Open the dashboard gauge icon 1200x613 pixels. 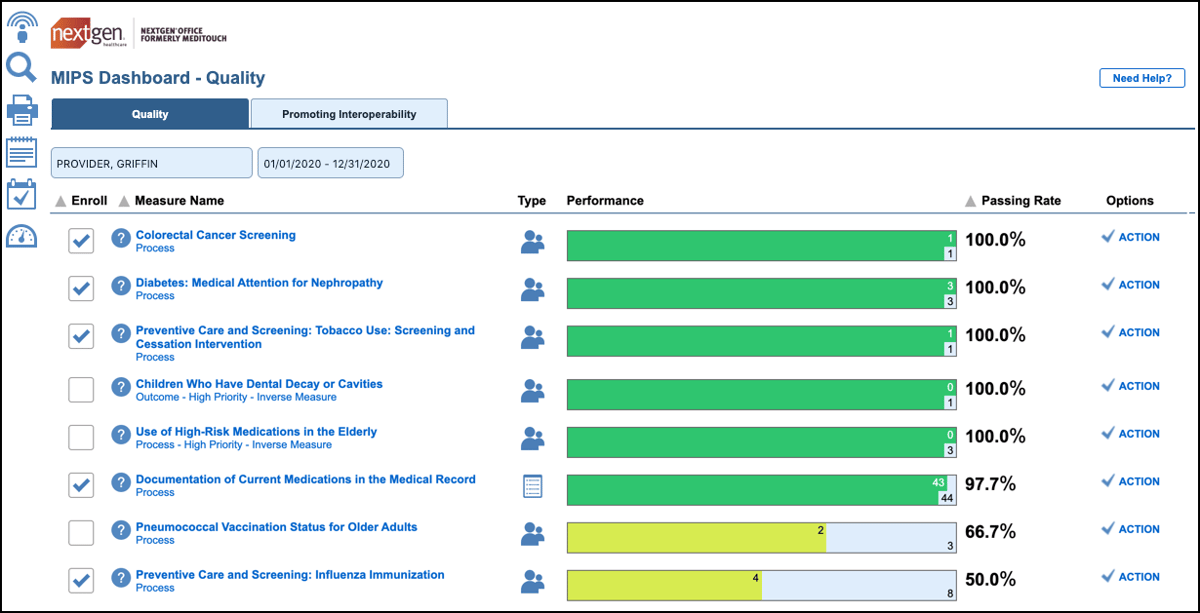(x=21, y=237)
